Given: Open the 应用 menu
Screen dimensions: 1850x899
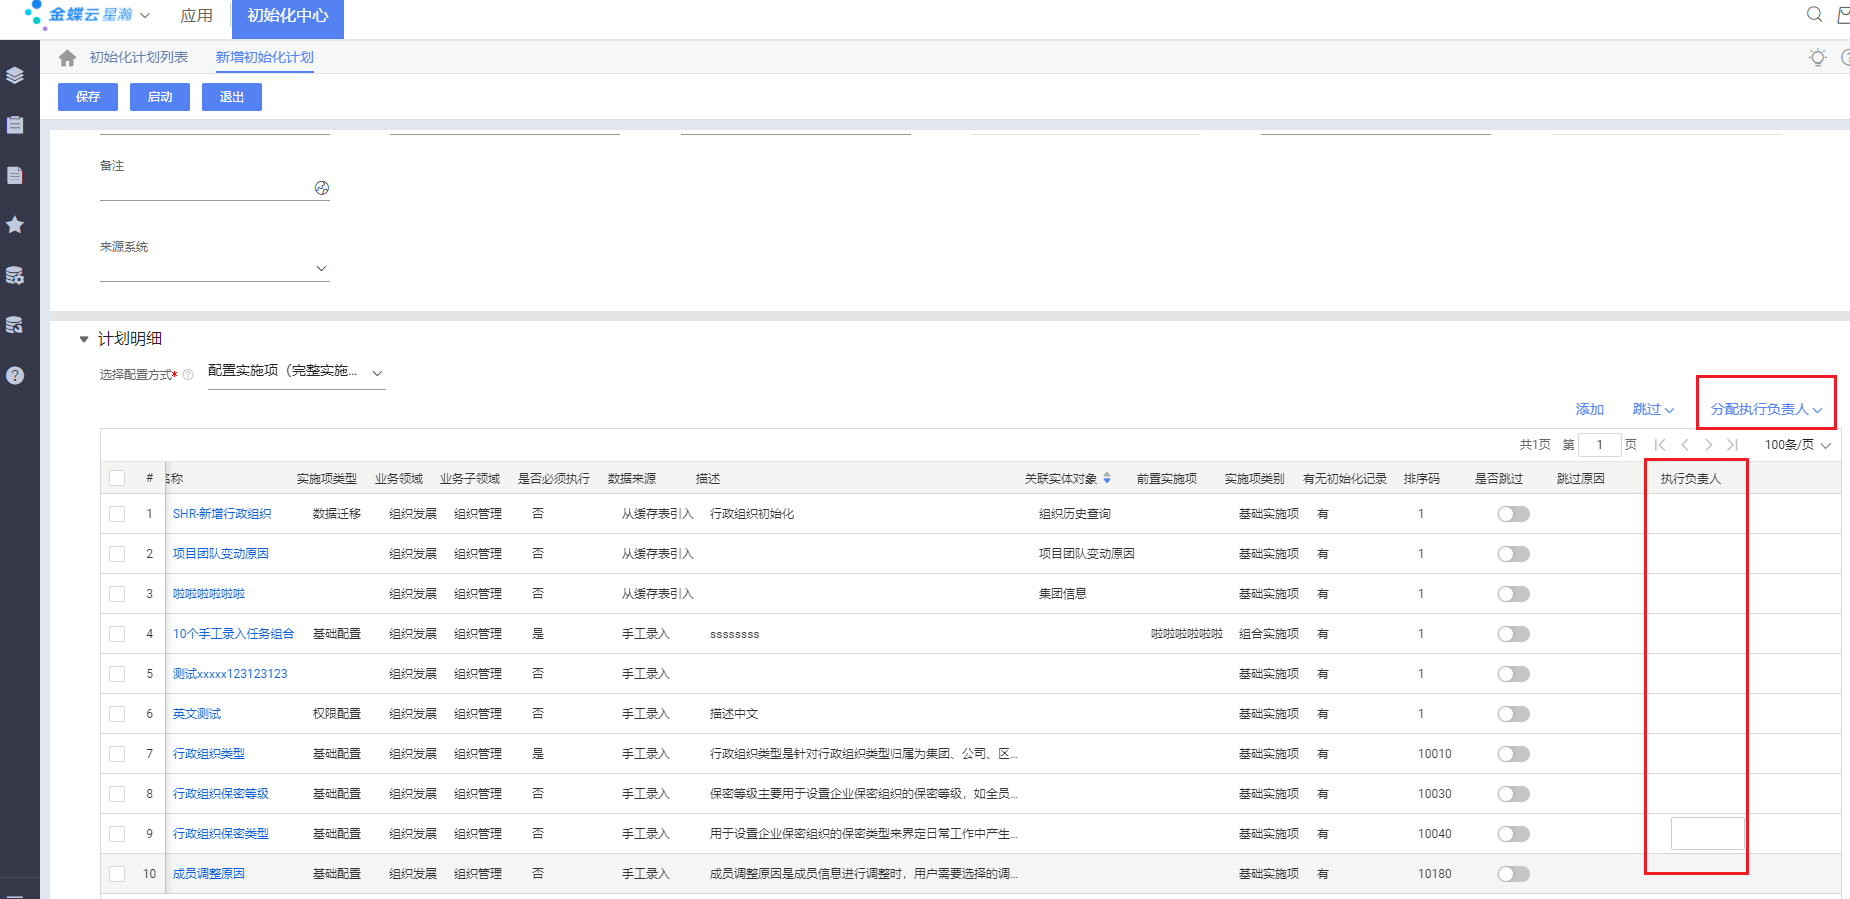Looking at the screenshot, I should pyautogui.click(x=196, y=16).
